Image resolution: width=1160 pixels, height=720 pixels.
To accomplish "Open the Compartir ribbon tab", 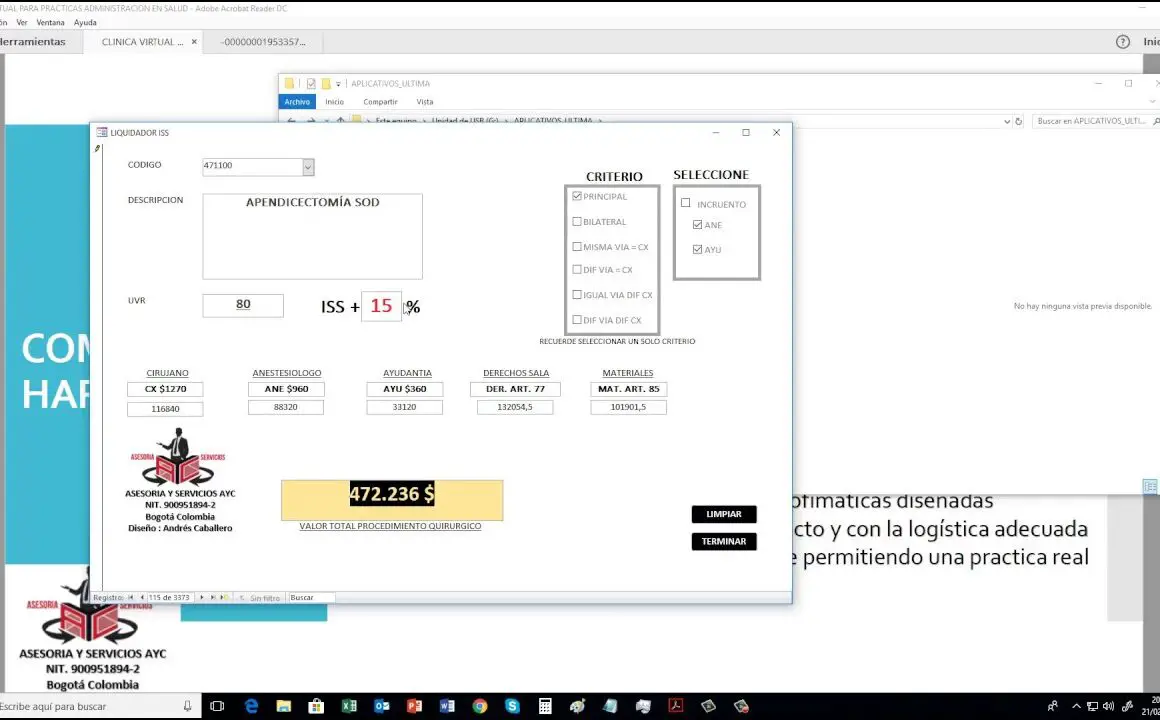I will click(380, 102).
